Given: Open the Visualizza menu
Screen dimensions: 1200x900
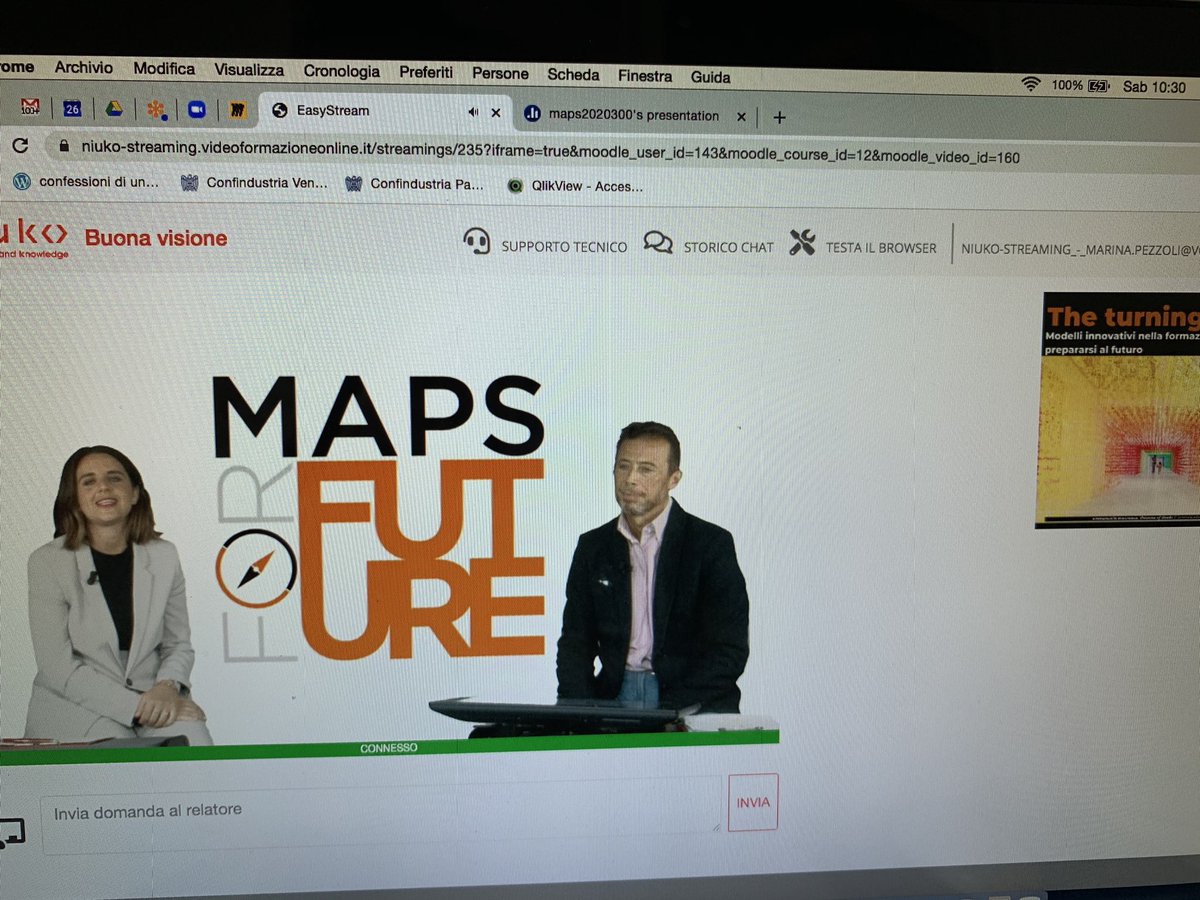Looking at the screenshot, I should (249, 70).
